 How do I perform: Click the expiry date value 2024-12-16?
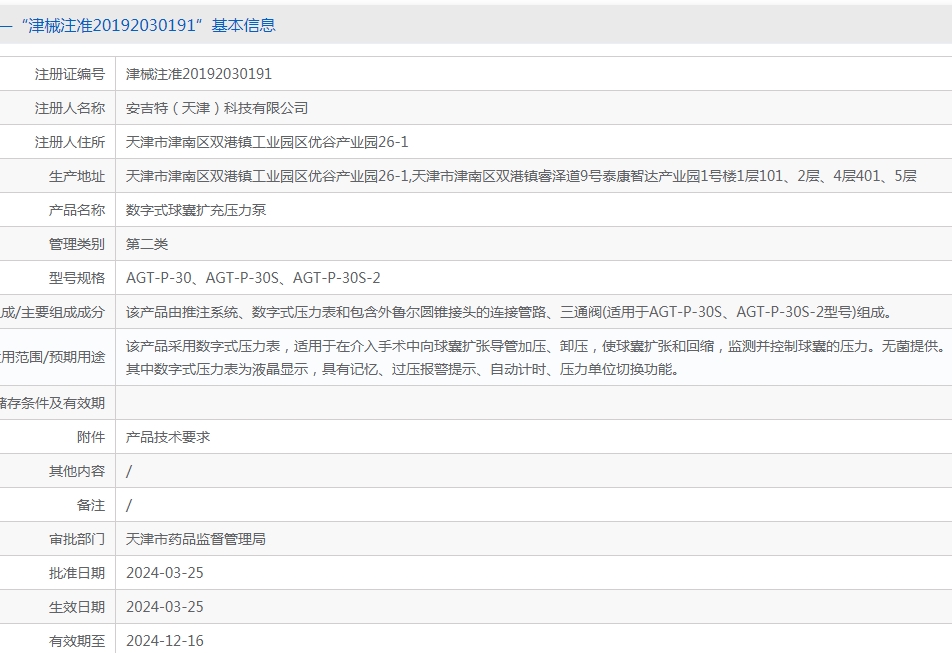tap(165, 641)
